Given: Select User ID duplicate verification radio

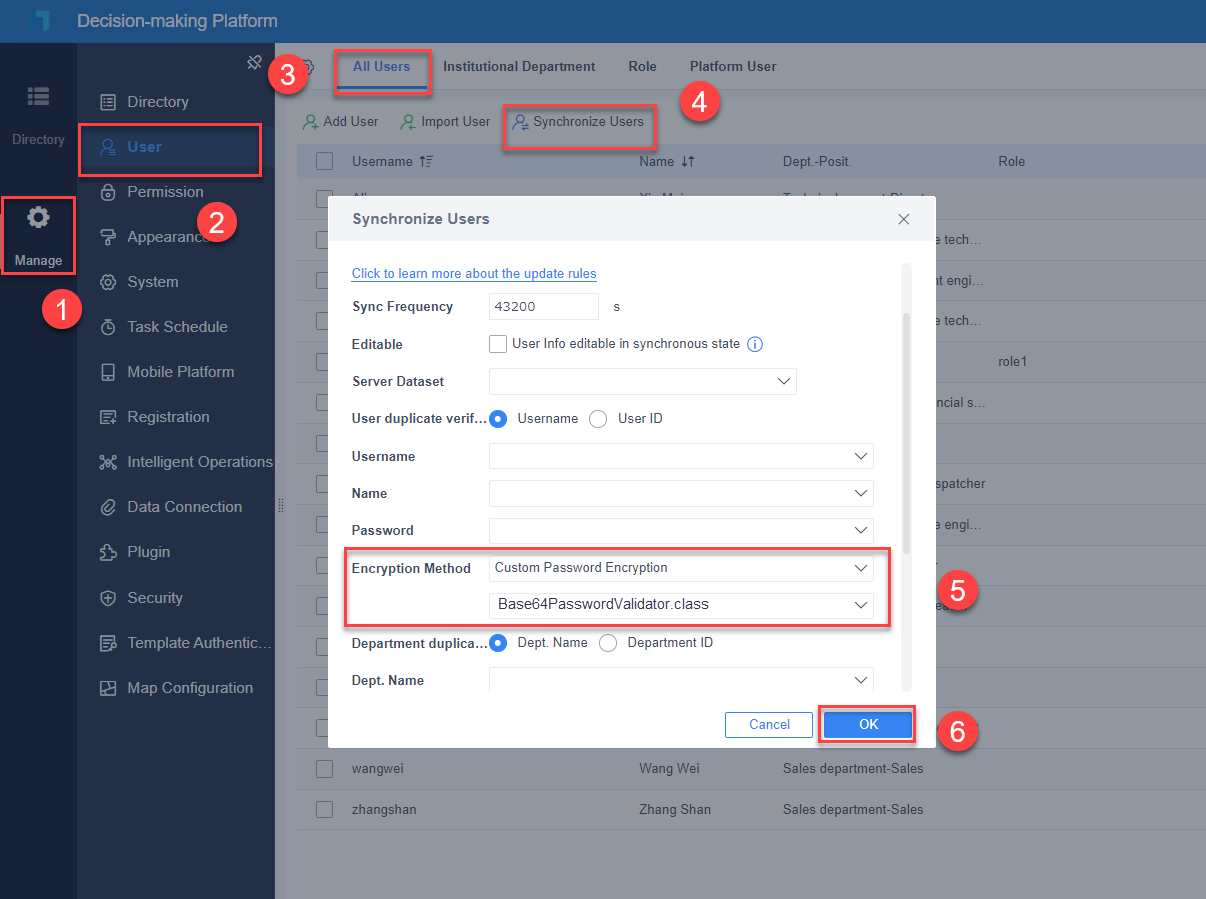Looking at the screenshot, I should pos(598,419).
